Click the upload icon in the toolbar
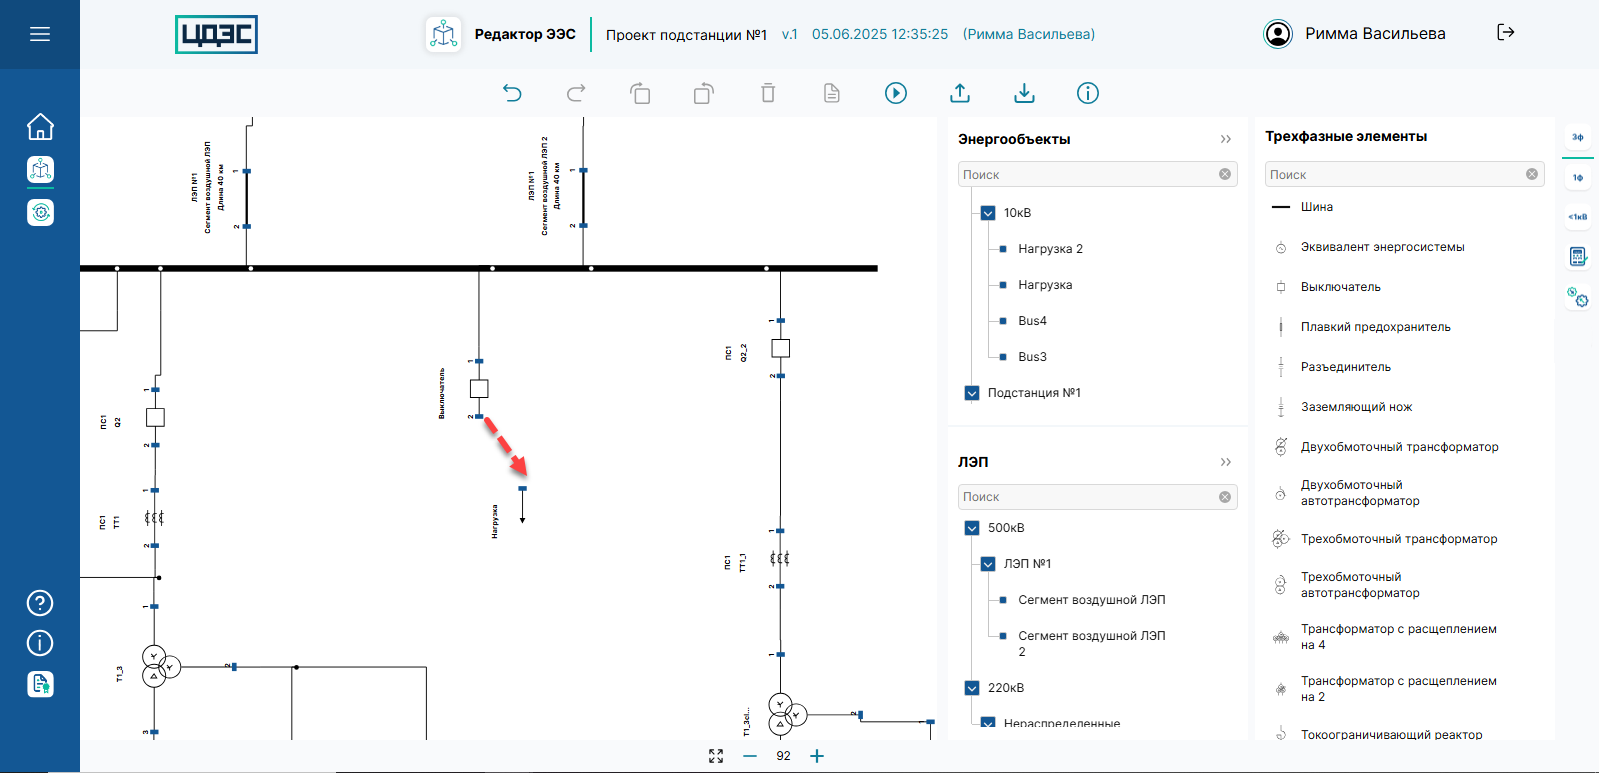1599x773 pixels. tap(960, 93)
